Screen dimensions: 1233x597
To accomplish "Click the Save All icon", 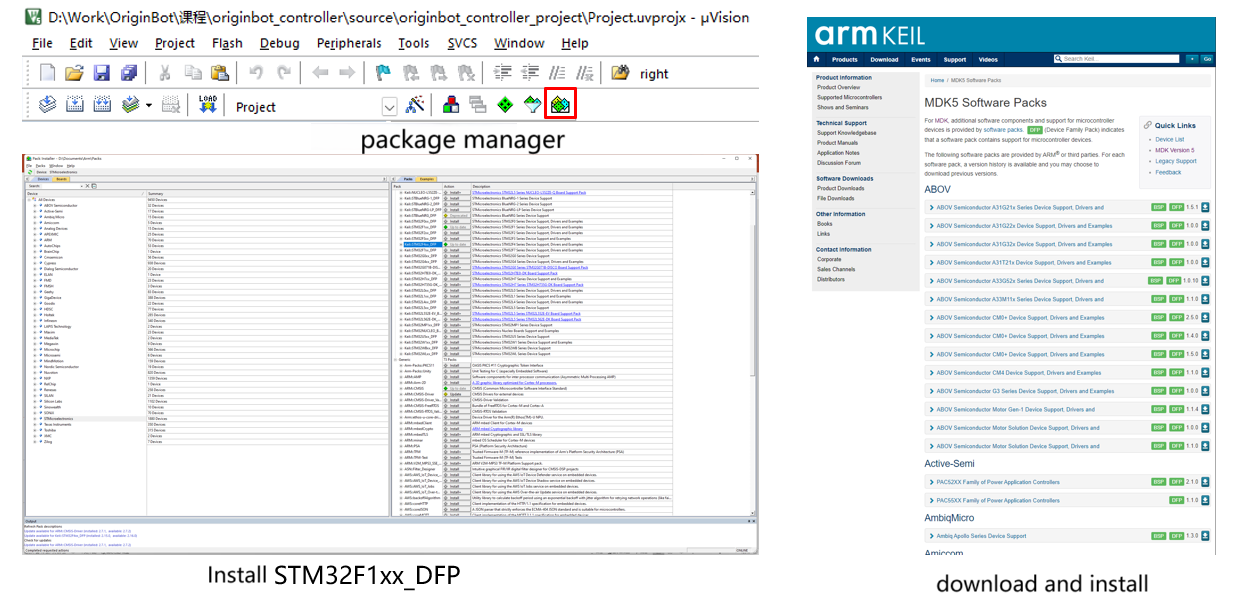I will coord(129,73).
